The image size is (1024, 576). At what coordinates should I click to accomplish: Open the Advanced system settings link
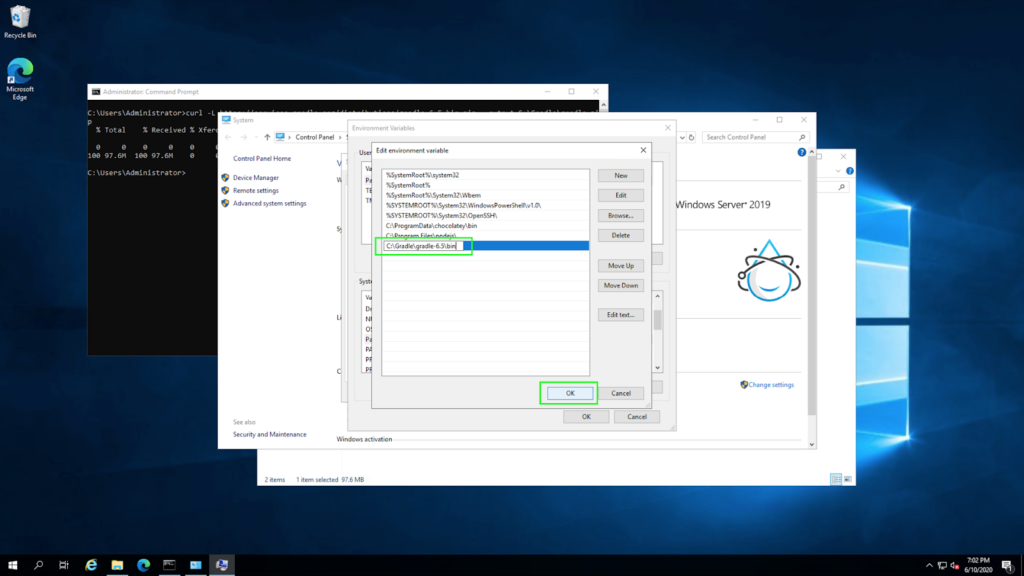269,203
